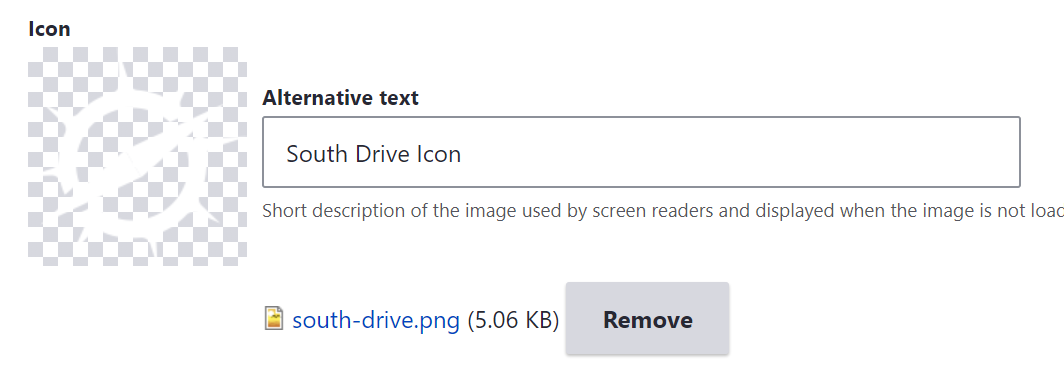Click the Icon section heading label
This screenshot has height=381, width=1064.
[x=50, y=29]
